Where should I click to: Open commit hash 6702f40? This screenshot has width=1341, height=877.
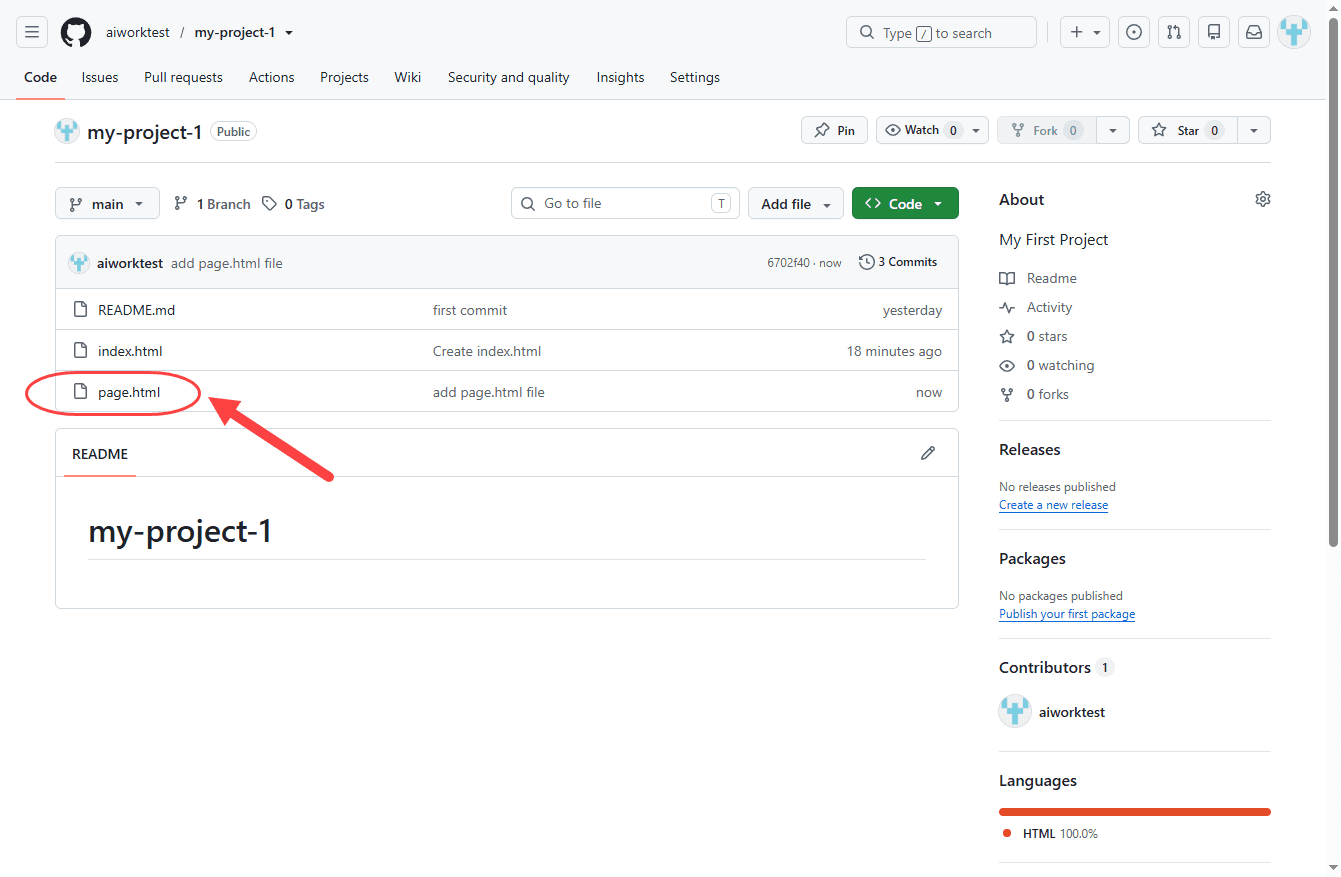pyautogui.click(x=788, y=263)
